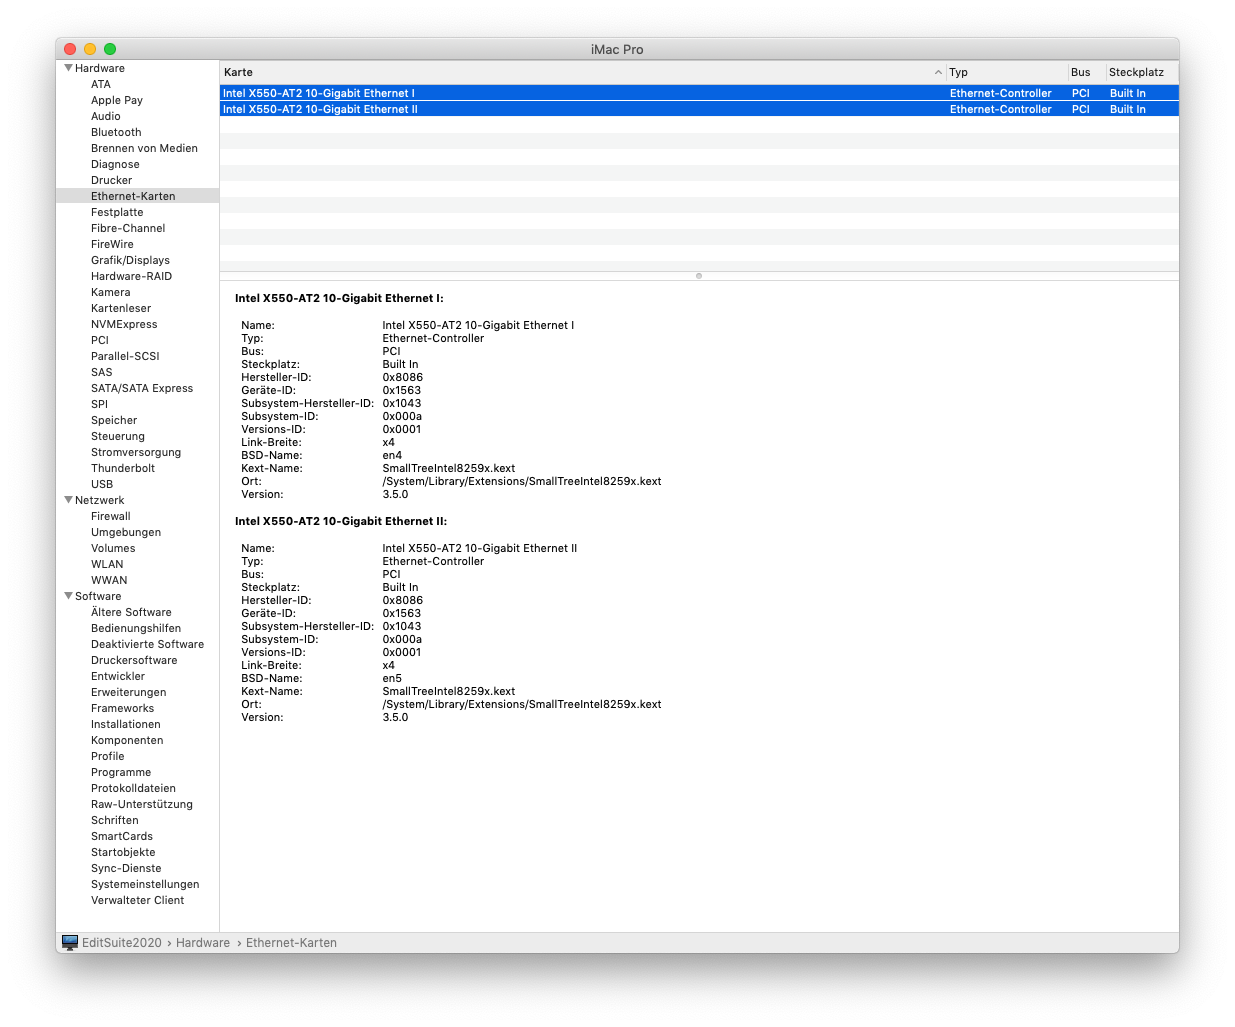
Task: Collapse the Hardware section triangle
Action: [68, 68]
